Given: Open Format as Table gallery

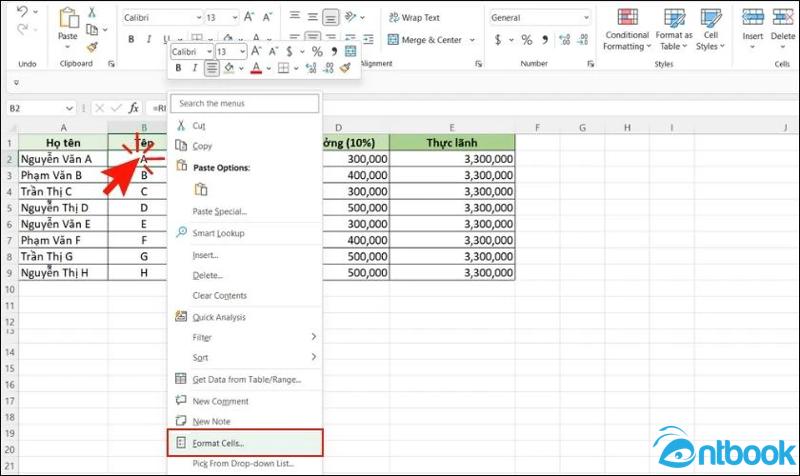Looking at the screenshot, I should (x=674, y=30).
